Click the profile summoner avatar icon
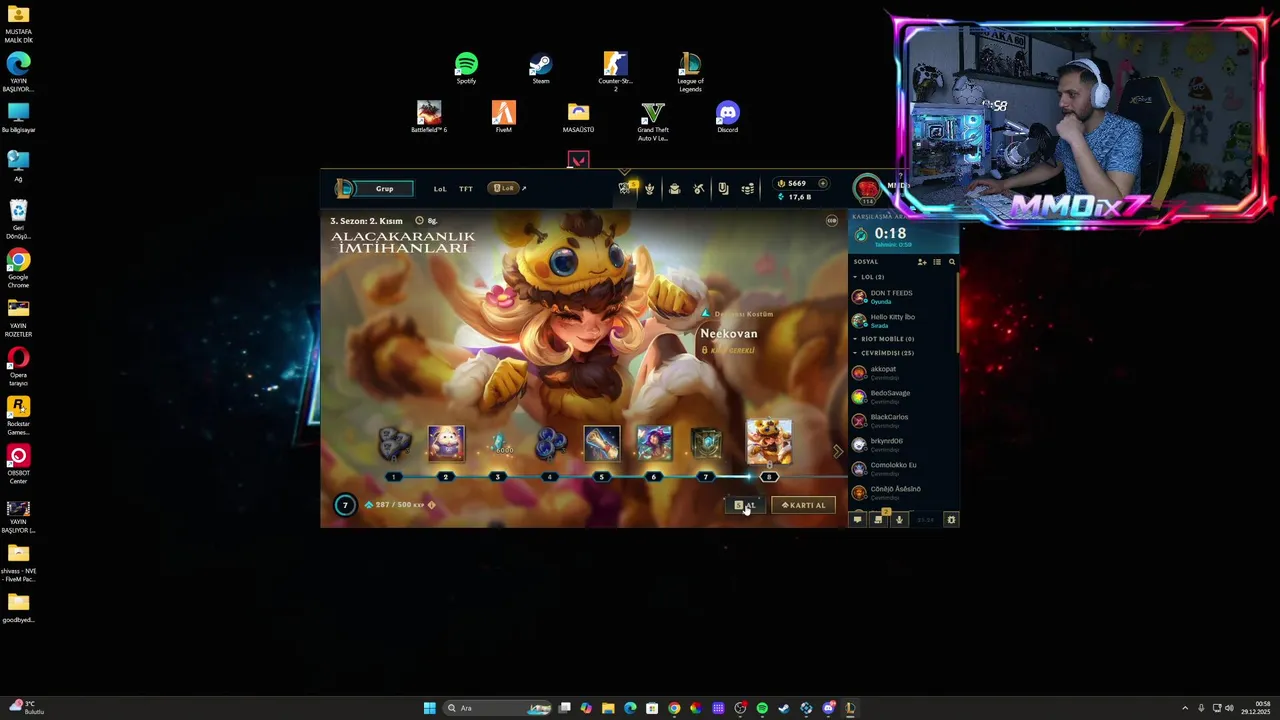The height and width of the screenshot is (720, 1280). pos(867,188)
